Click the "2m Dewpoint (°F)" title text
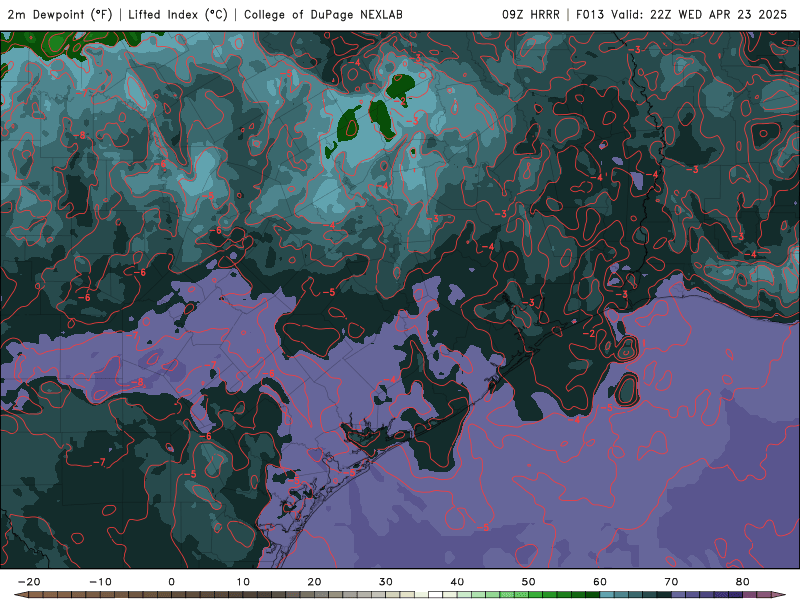Screen dimensions: 800x600 pyautogui.click(x=60, y=15)
